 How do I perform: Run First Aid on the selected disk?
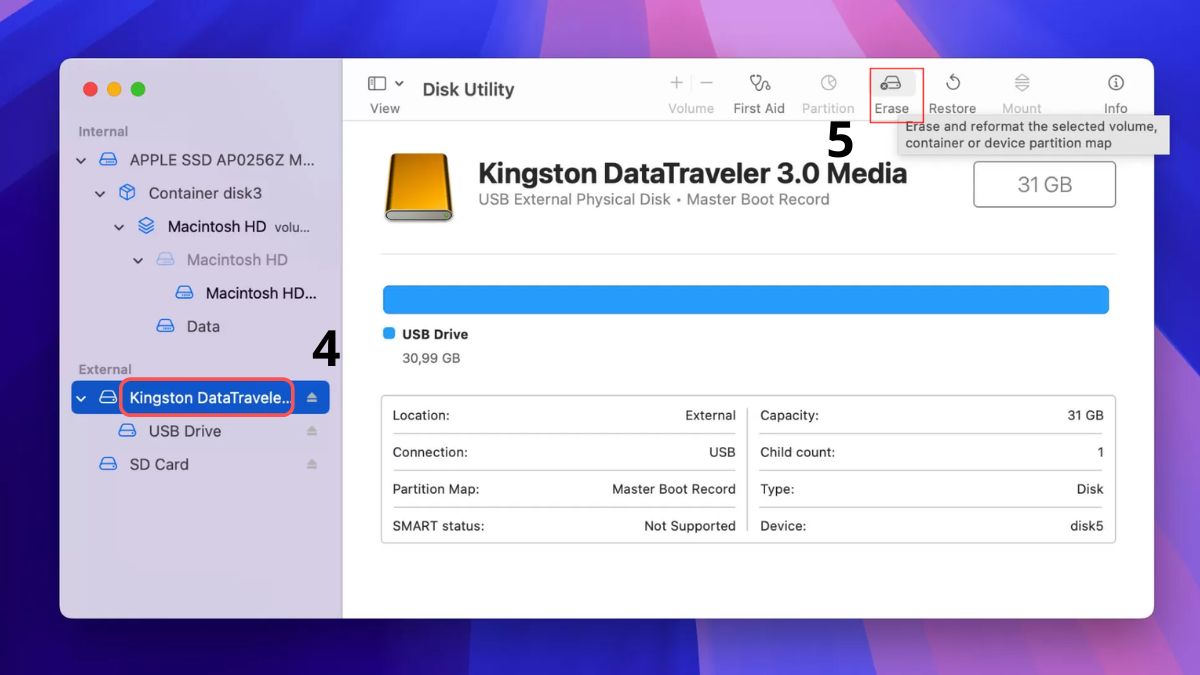click(x=759, y=90)
